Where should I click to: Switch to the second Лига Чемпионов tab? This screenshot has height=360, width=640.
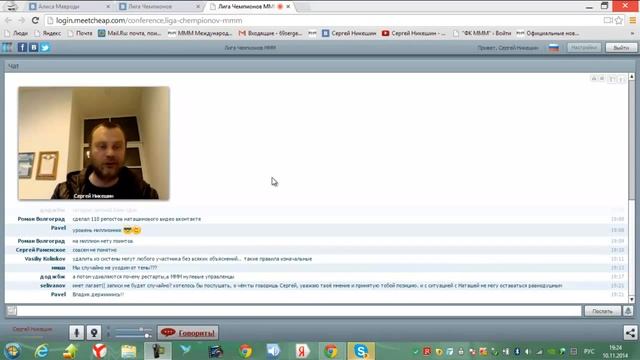159,7
